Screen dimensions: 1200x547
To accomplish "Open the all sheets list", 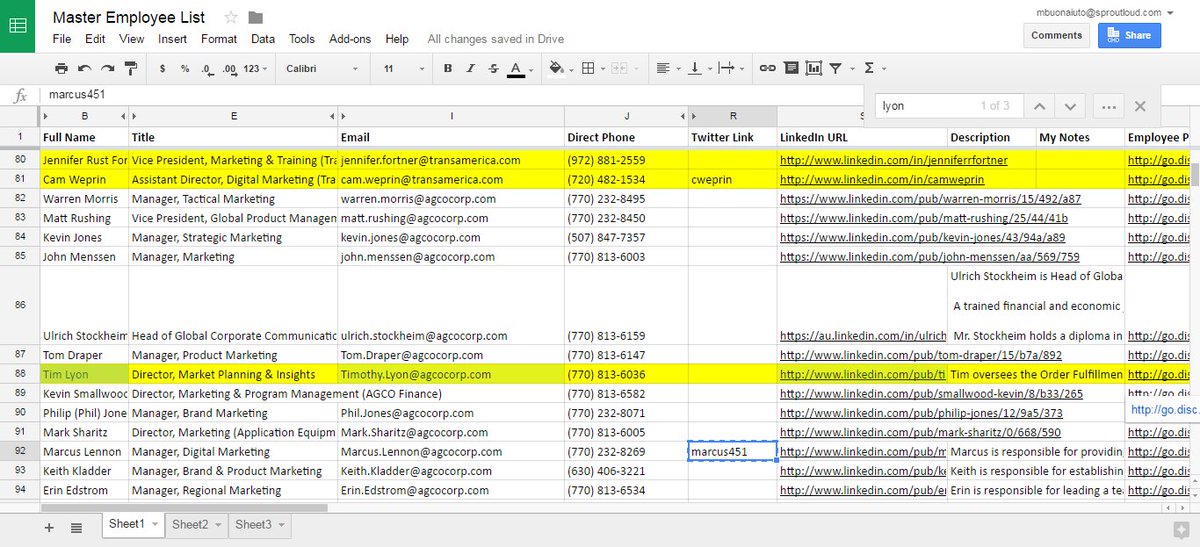I will [x=77, y=527].
